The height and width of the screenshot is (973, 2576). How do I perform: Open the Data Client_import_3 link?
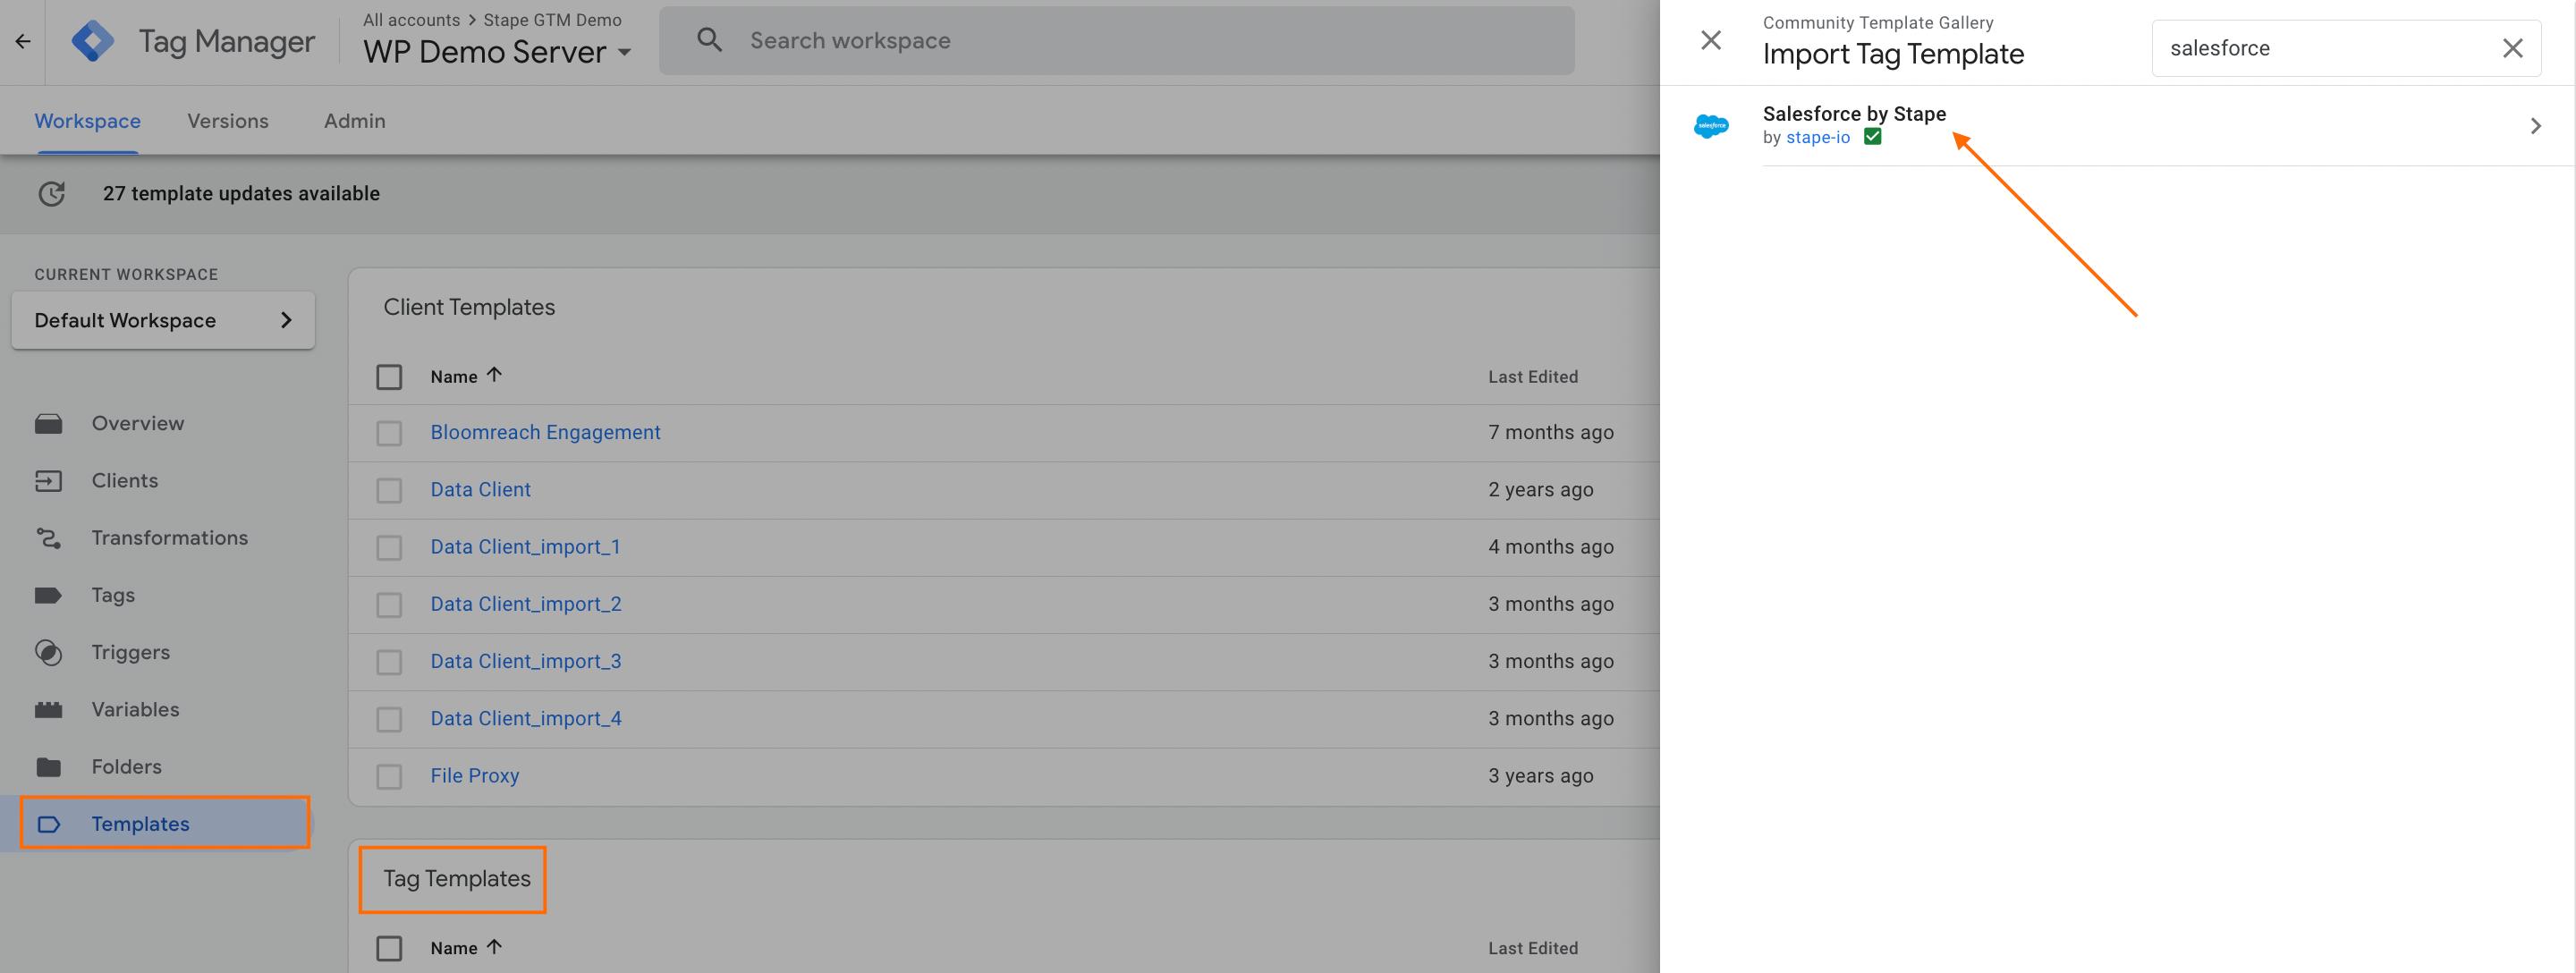[x=526, y=662]
